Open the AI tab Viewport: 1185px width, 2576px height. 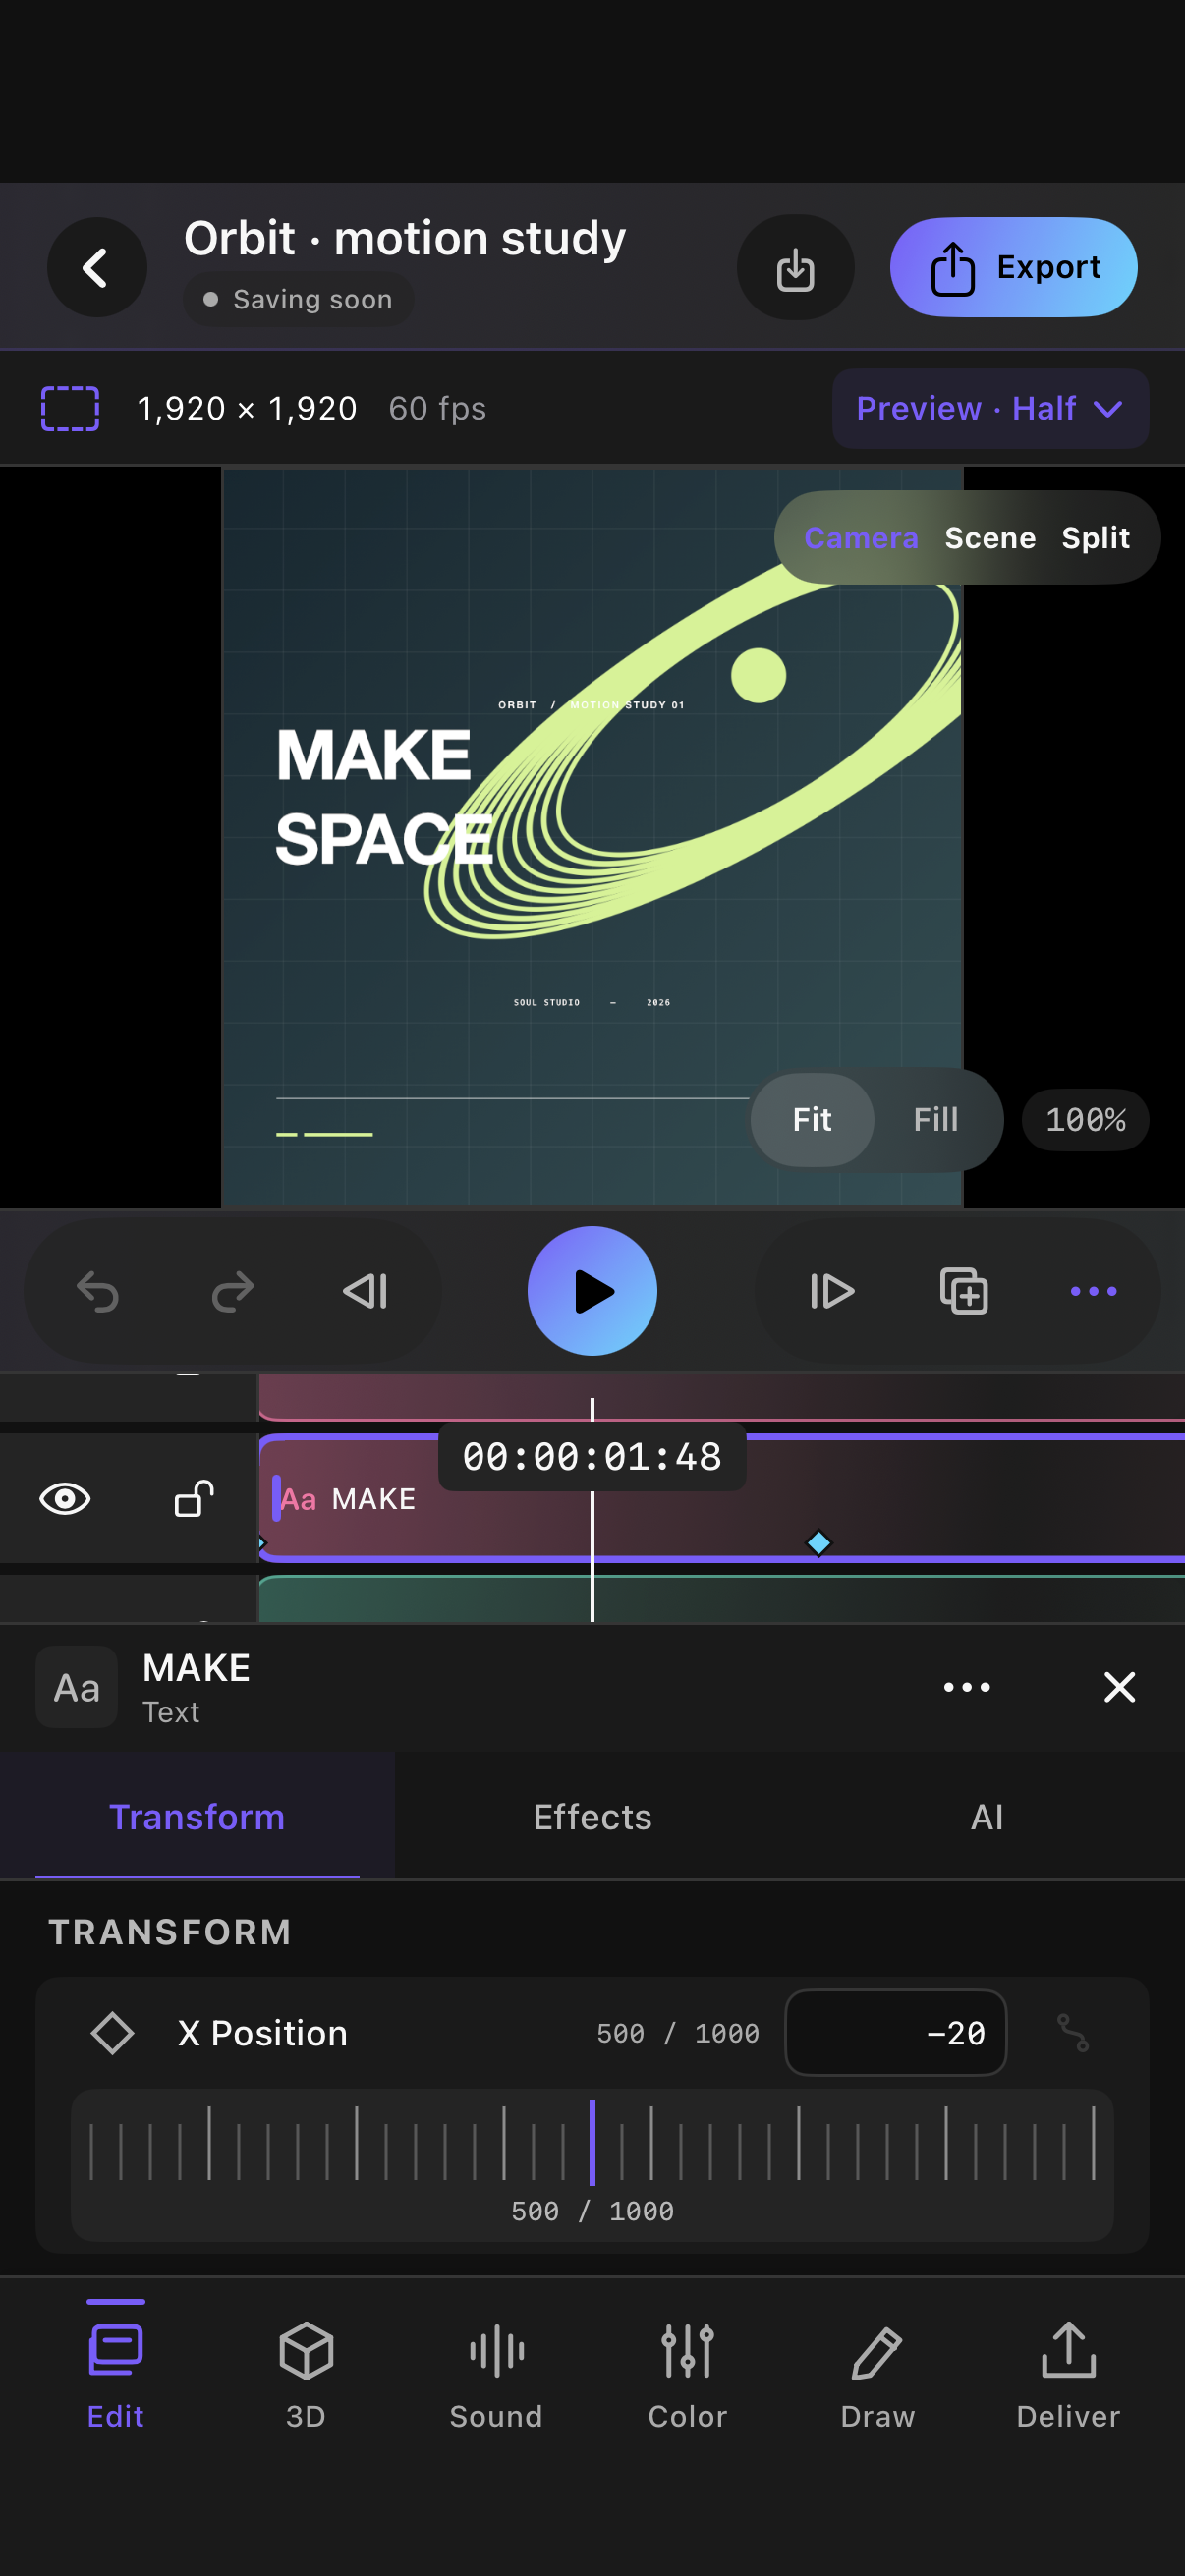click(987, 1816)
